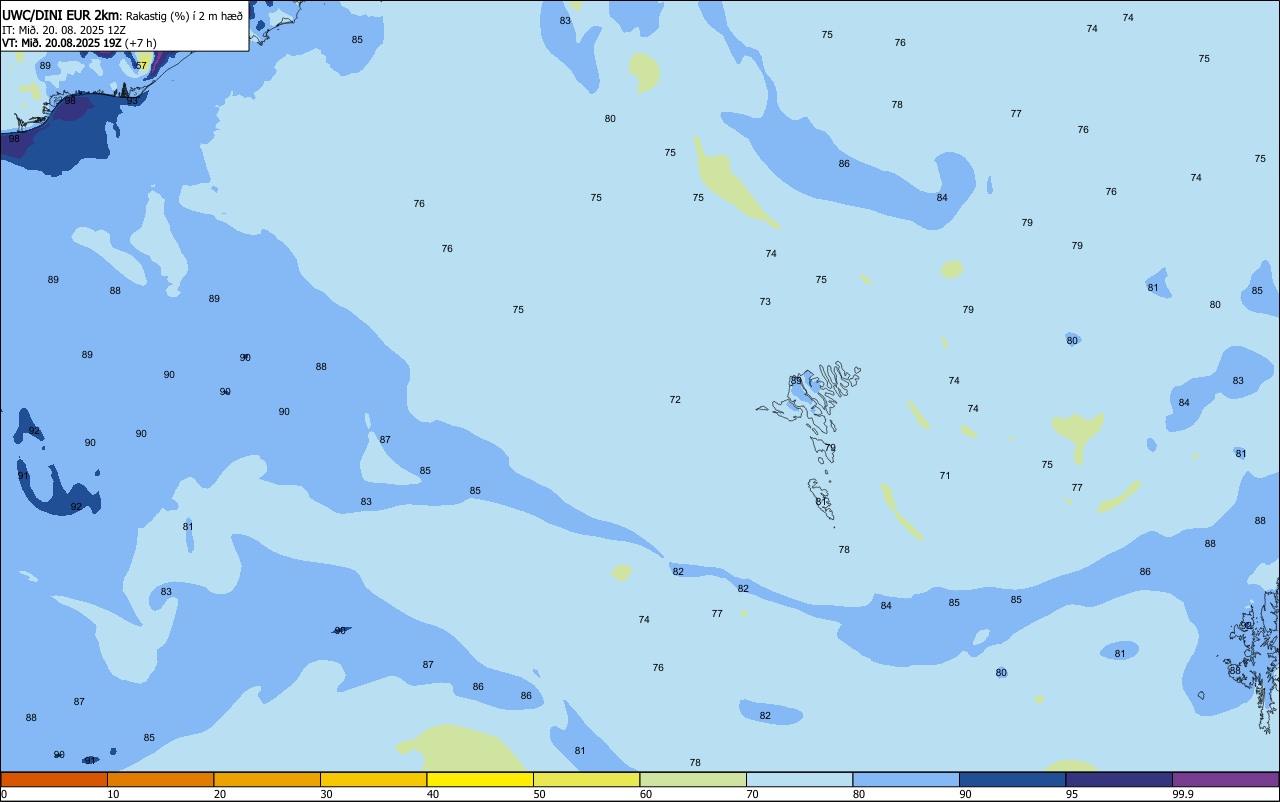Viewport: 1280px width, 802px height.
Task: Click the "50" legend tick label
Action: point(540,794)
